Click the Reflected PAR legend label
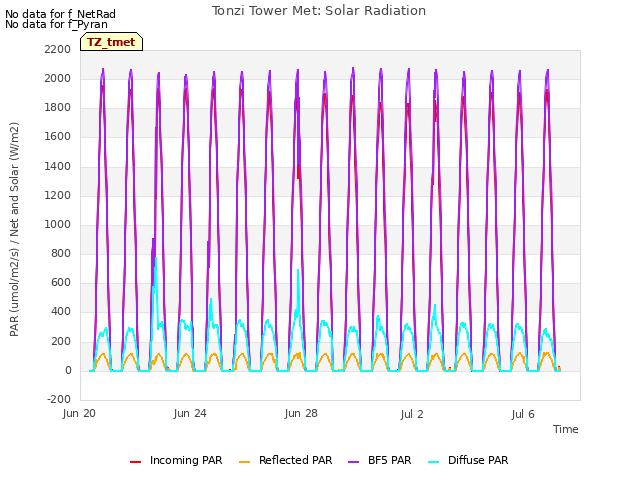Image resolution: width=640 pixels, height=480 pixels. 296,460
